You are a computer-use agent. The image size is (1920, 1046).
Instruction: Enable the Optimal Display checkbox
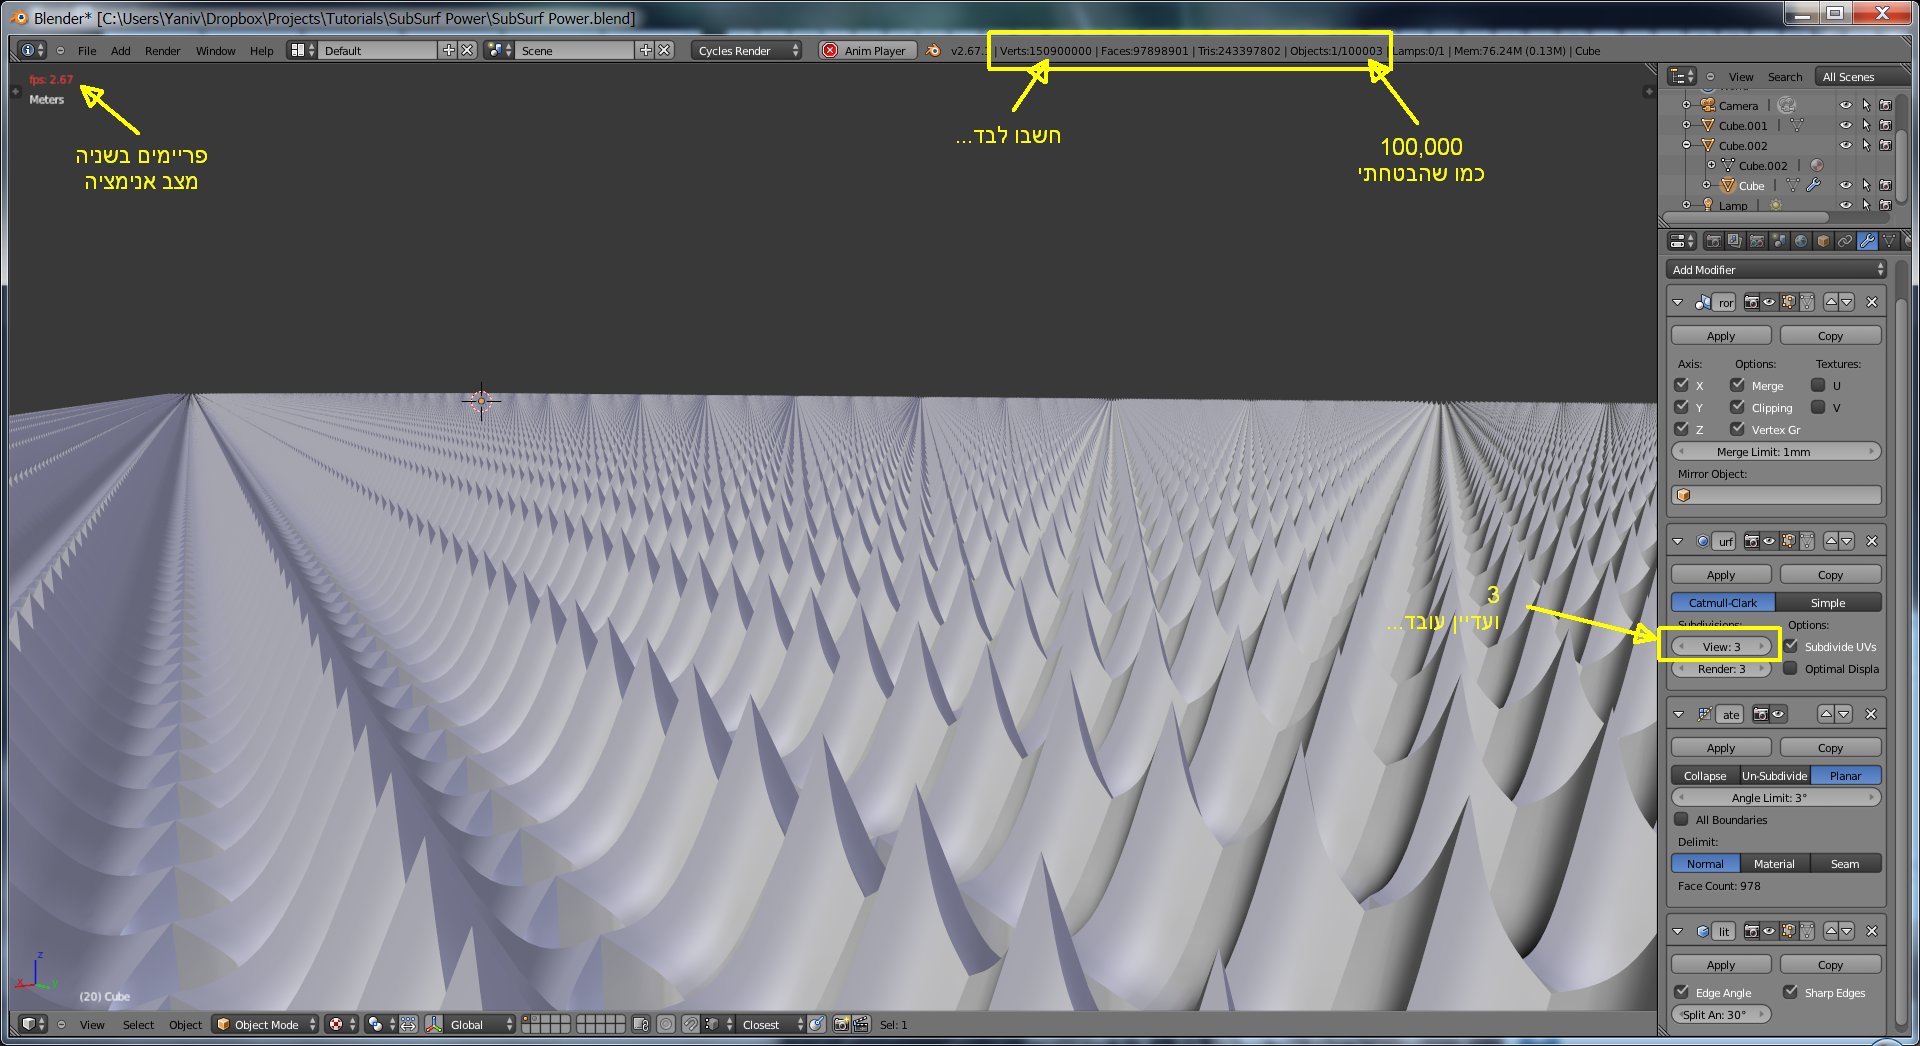1791,668
